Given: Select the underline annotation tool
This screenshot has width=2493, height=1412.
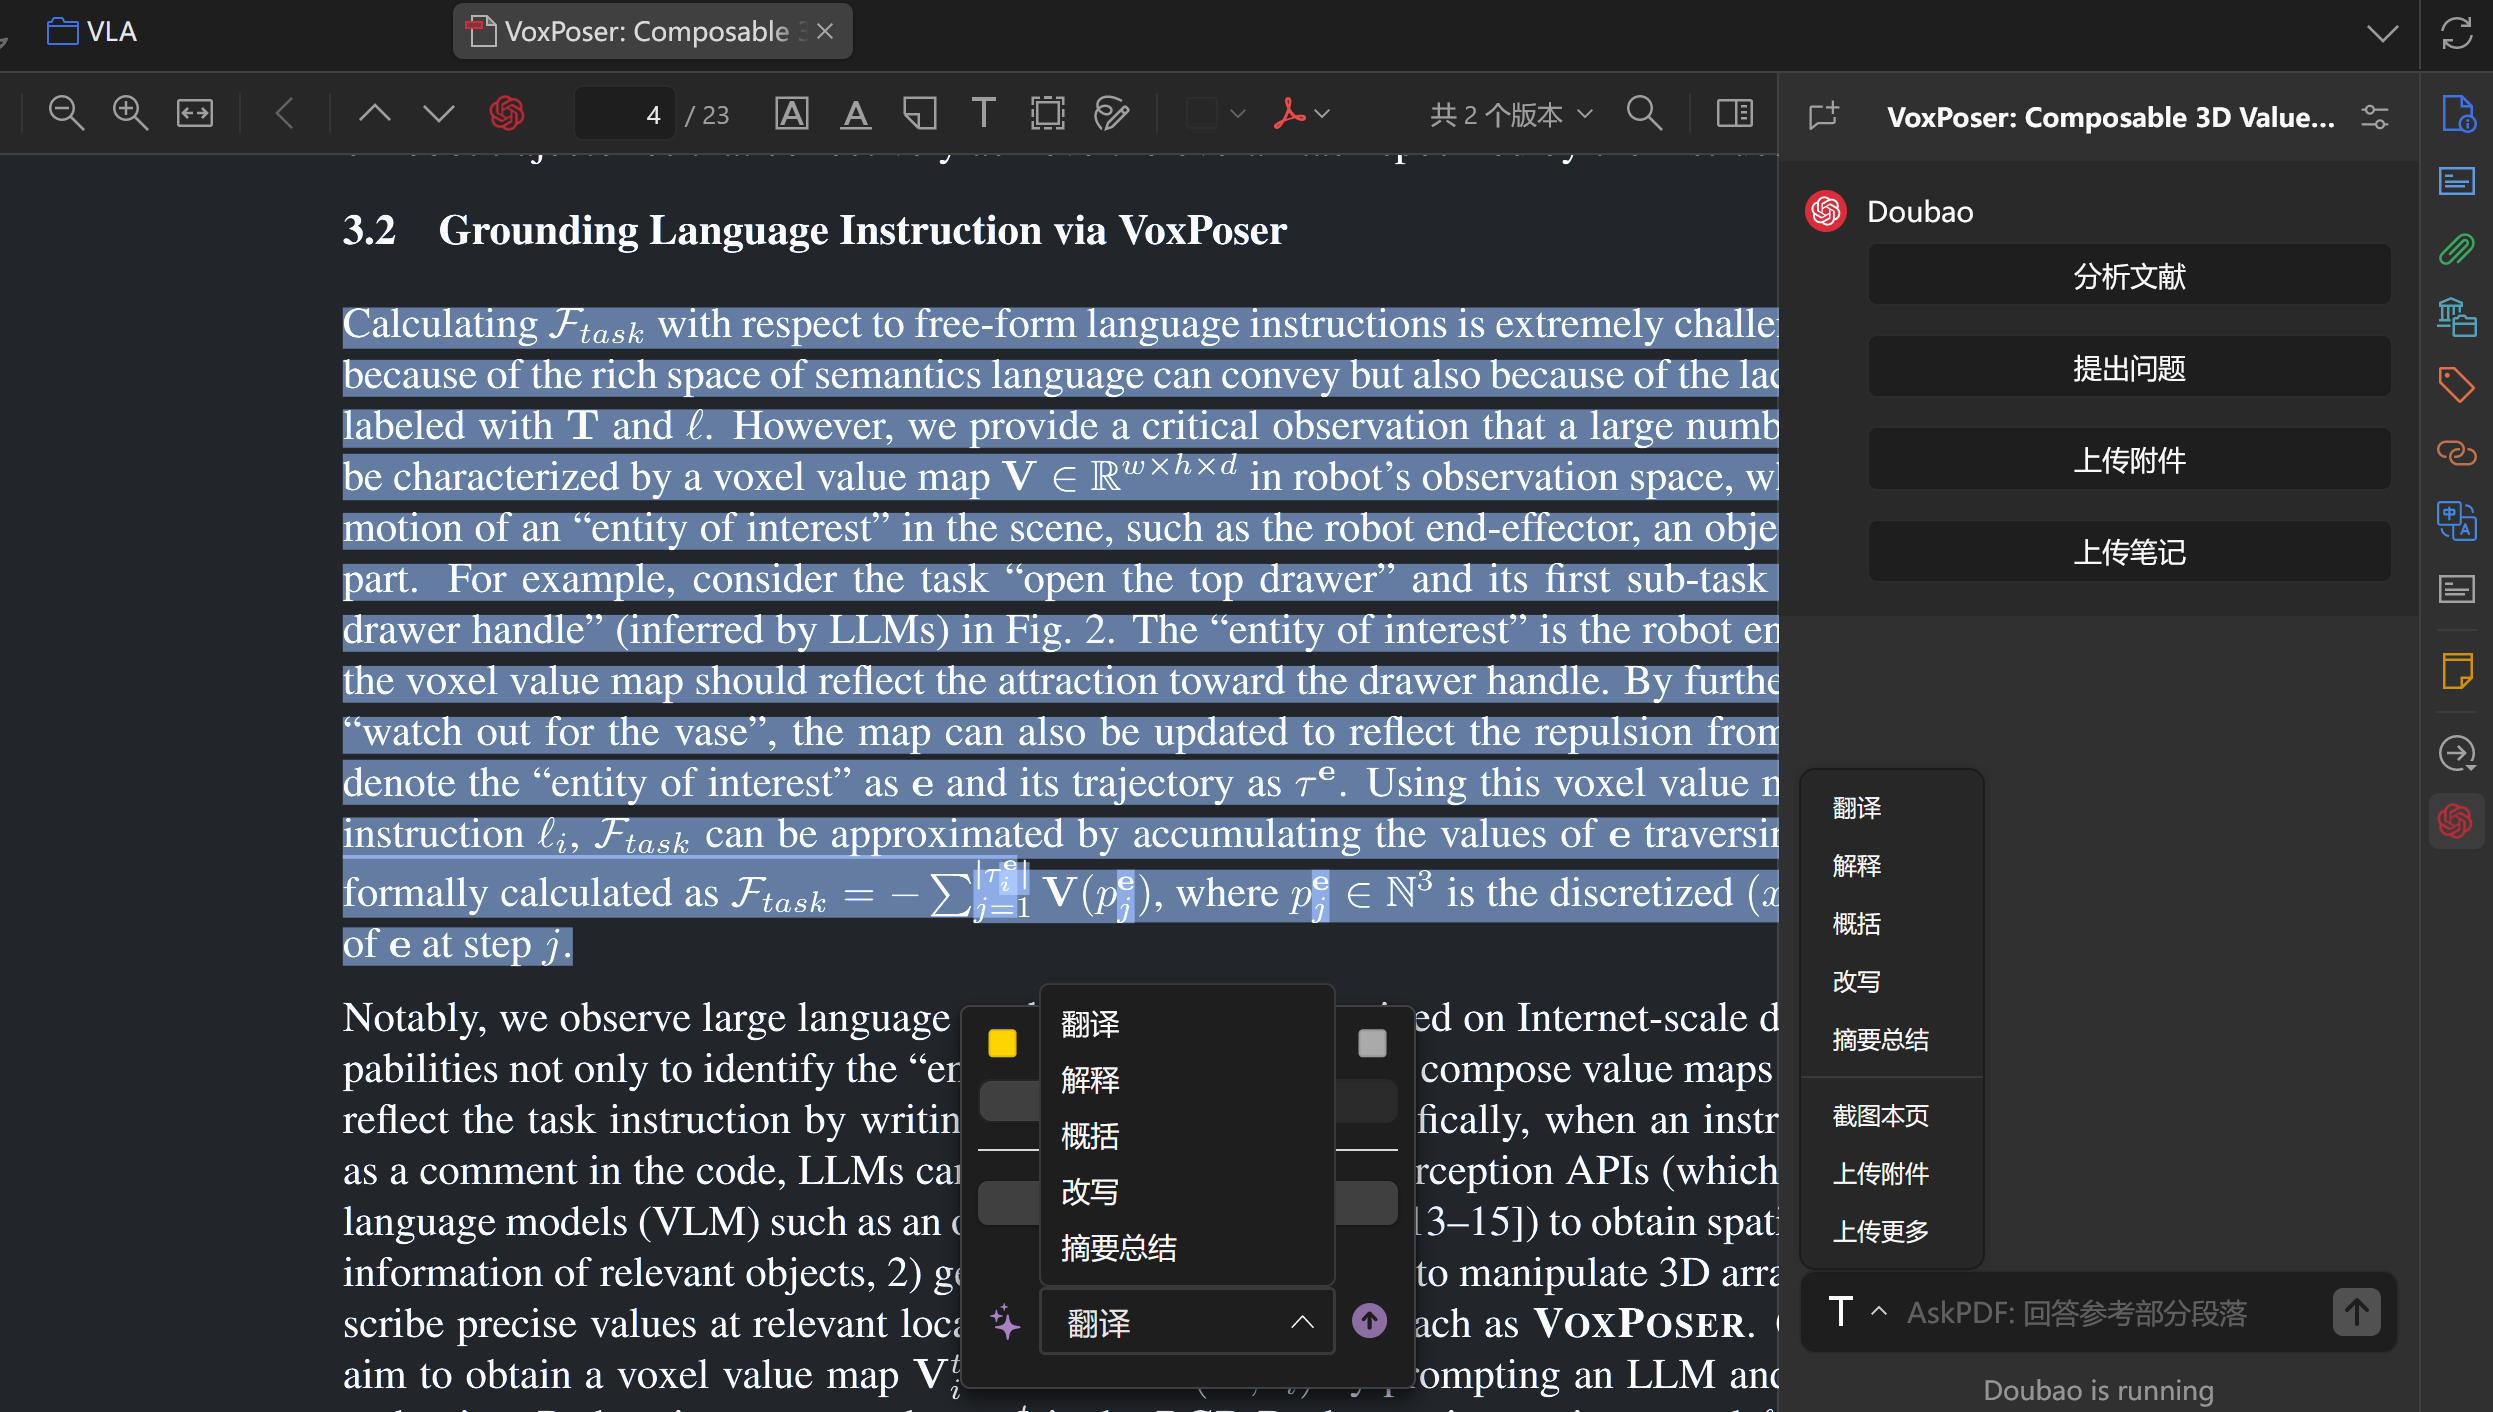Looking at the screenshot, I should tap(855, 113).
